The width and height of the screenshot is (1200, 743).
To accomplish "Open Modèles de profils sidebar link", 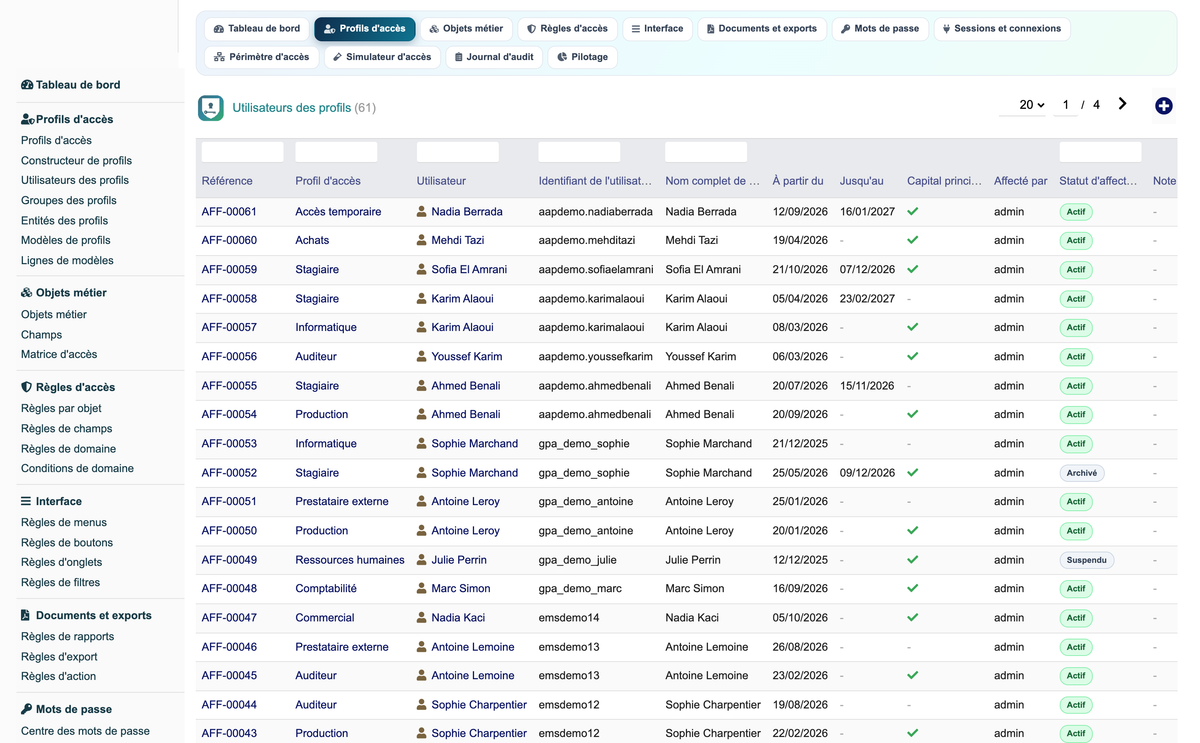I will (x=66, y=240).
